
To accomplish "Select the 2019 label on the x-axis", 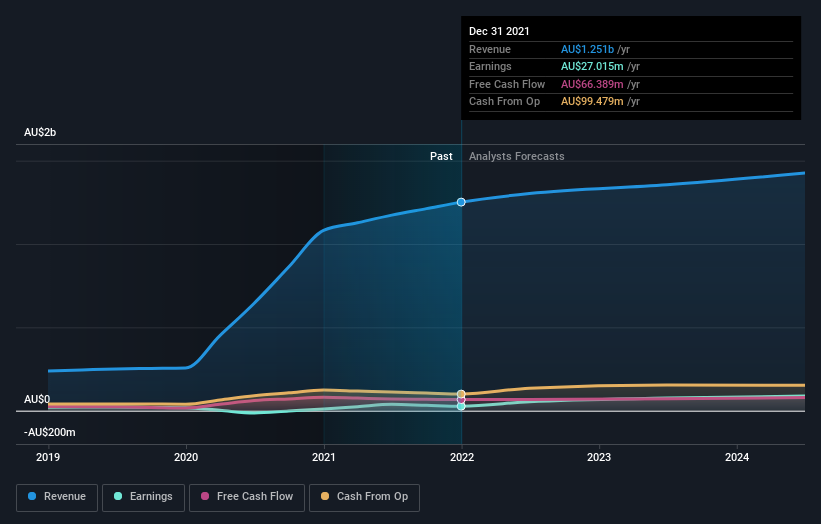I will pos(48,458).
